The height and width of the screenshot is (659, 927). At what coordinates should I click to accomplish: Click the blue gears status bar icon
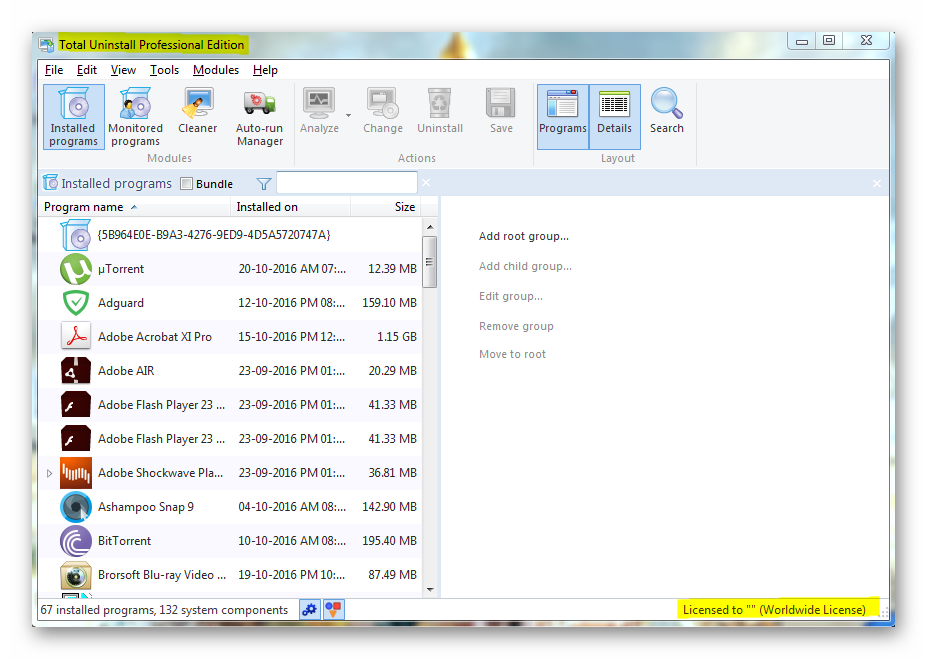(309, 609)
